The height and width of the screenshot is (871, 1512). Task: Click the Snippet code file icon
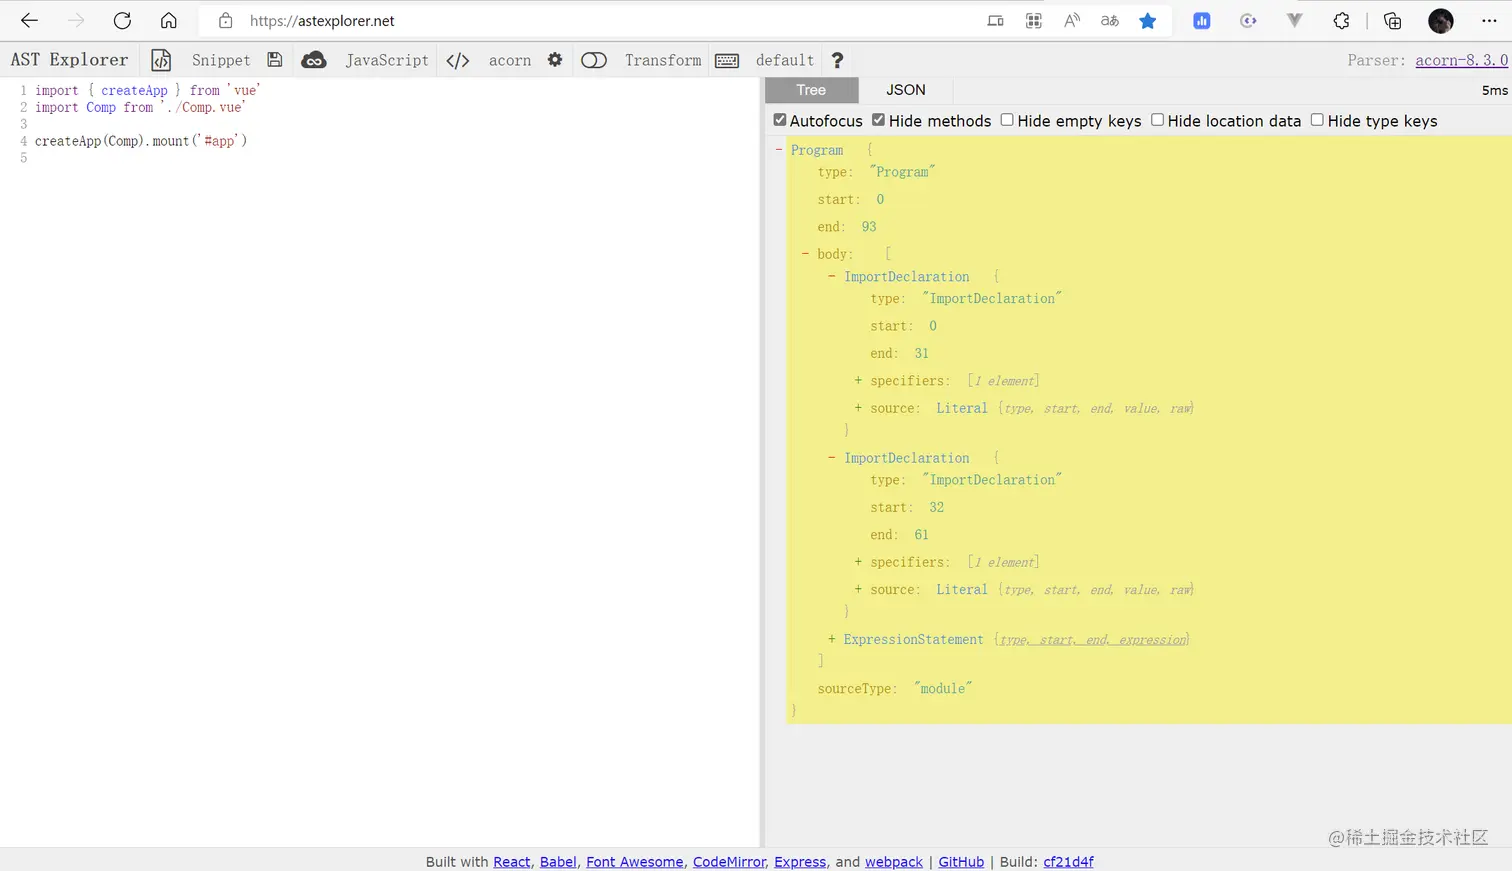(x=161, y=60)
